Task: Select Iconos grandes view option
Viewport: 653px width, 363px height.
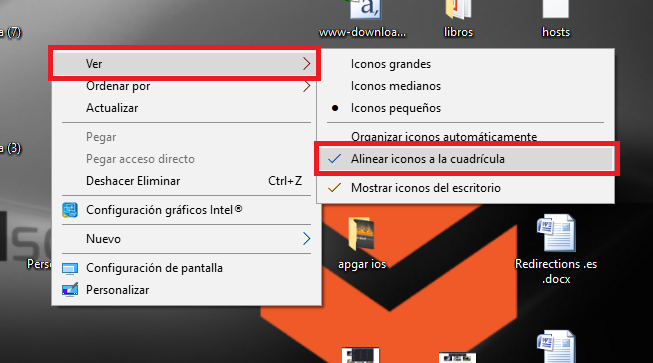Action: pos(465,64)
